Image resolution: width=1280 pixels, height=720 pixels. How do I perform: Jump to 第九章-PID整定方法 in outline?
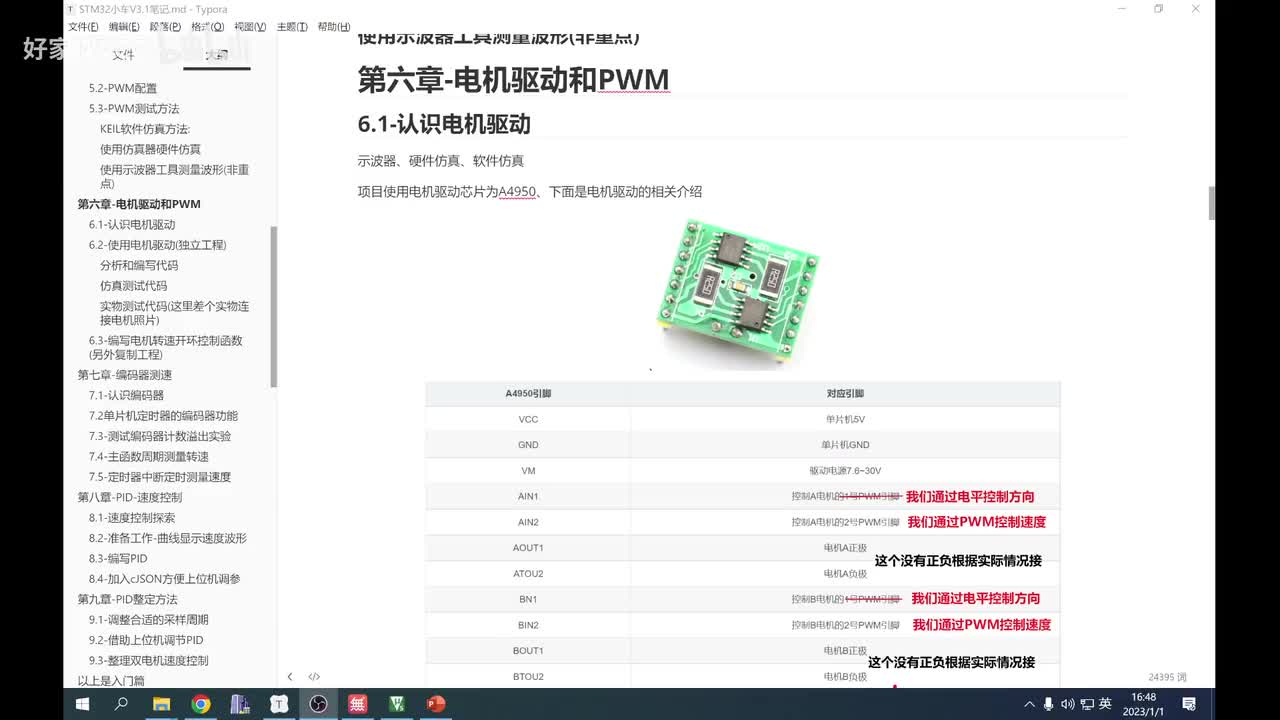point(128,599)
